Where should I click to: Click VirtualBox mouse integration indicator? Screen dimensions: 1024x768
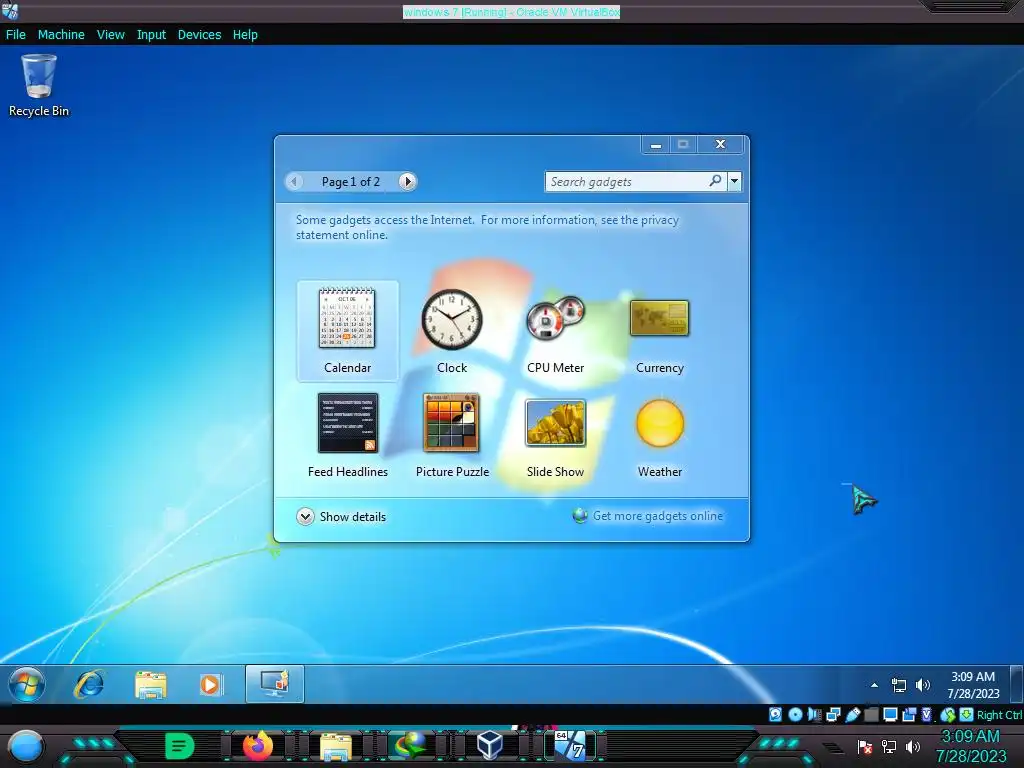coord(948,714)
